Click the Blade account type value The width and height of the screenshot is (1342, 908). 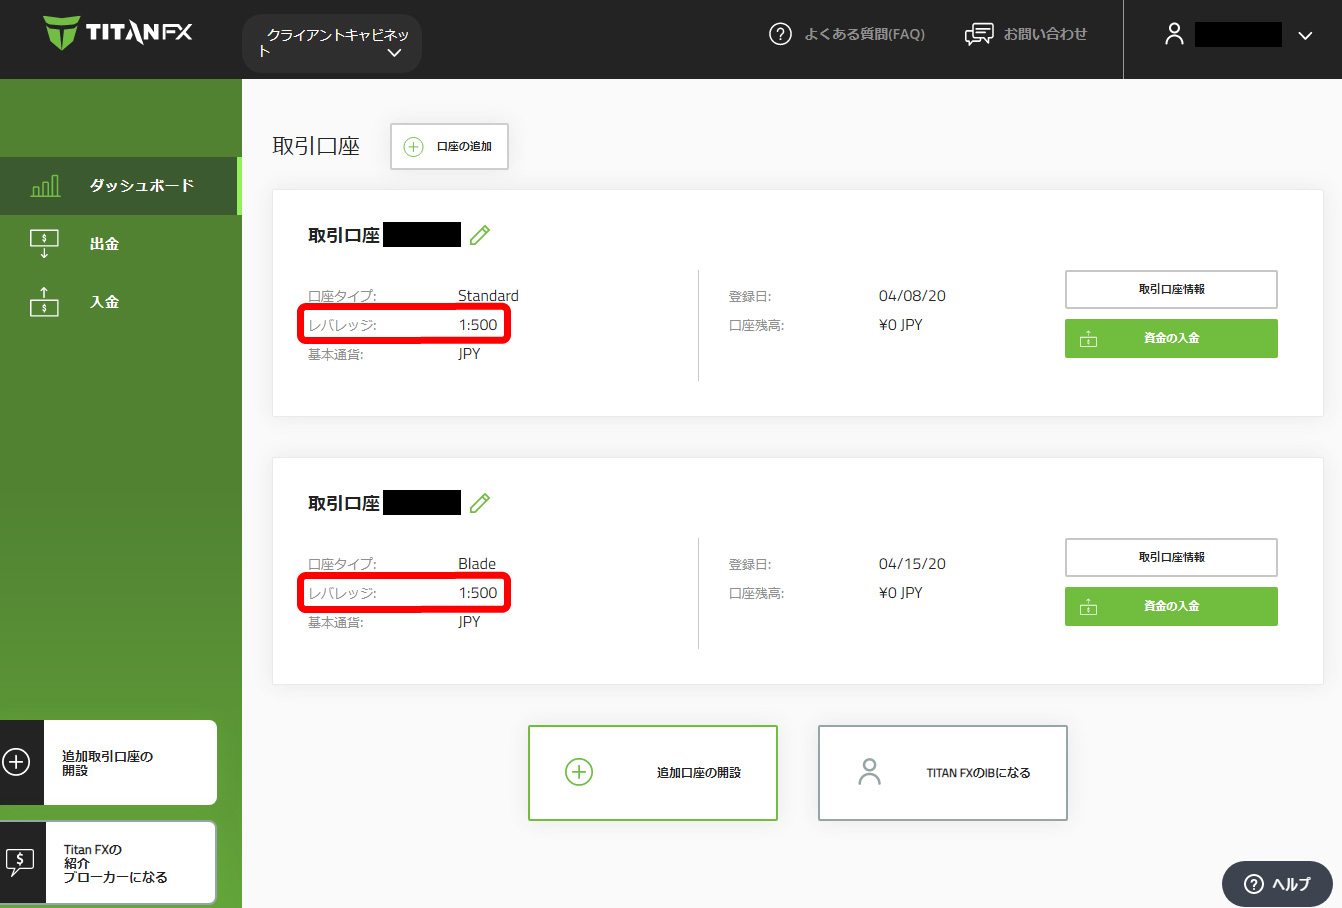(x=477, y=564)
